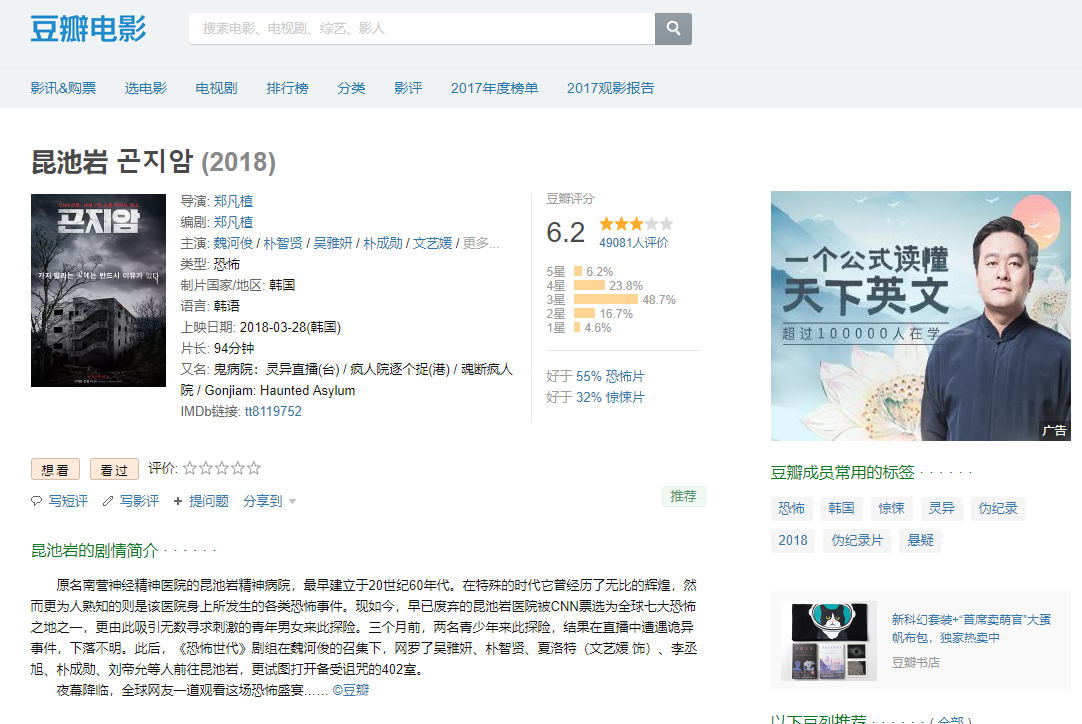Rate the movie with the fifth star

[x=254, y=468]
